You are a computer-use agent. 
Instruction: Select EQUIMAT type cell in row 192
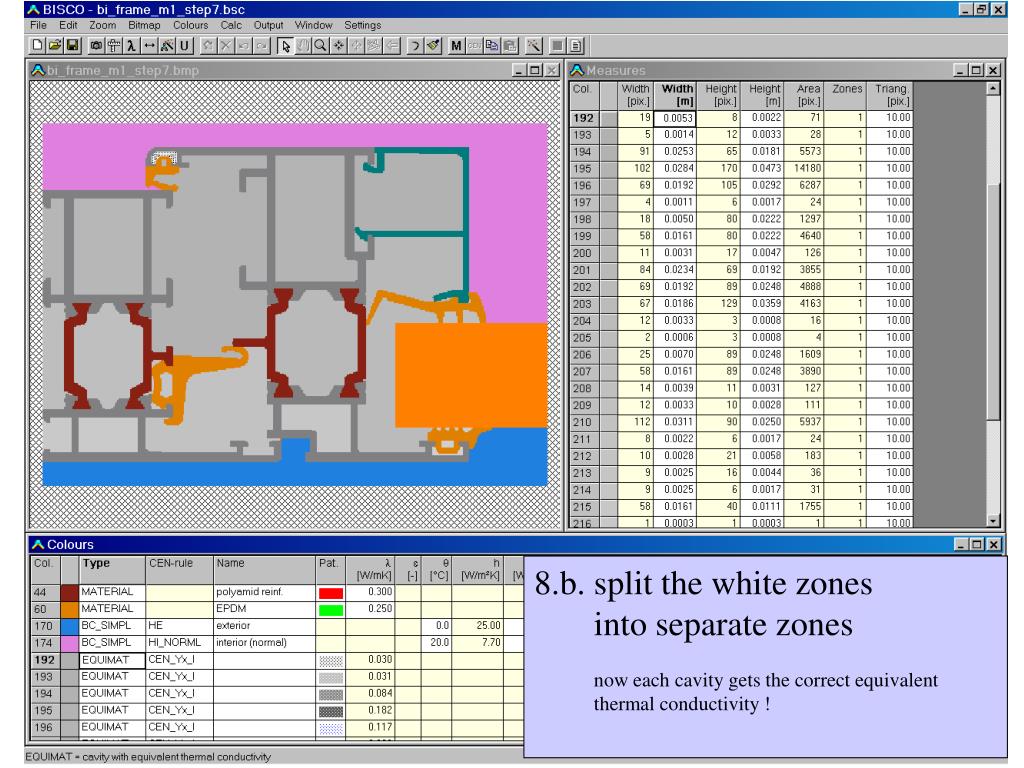pyautogui.click(x=112, y=660)
